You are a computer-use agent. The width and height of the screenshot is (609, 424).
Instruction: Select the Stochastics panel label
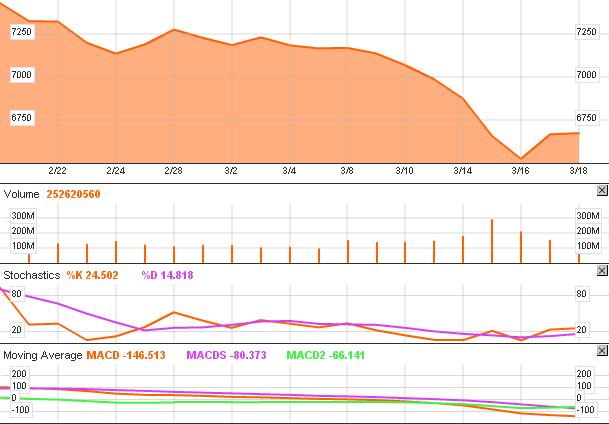click(31, 274)
